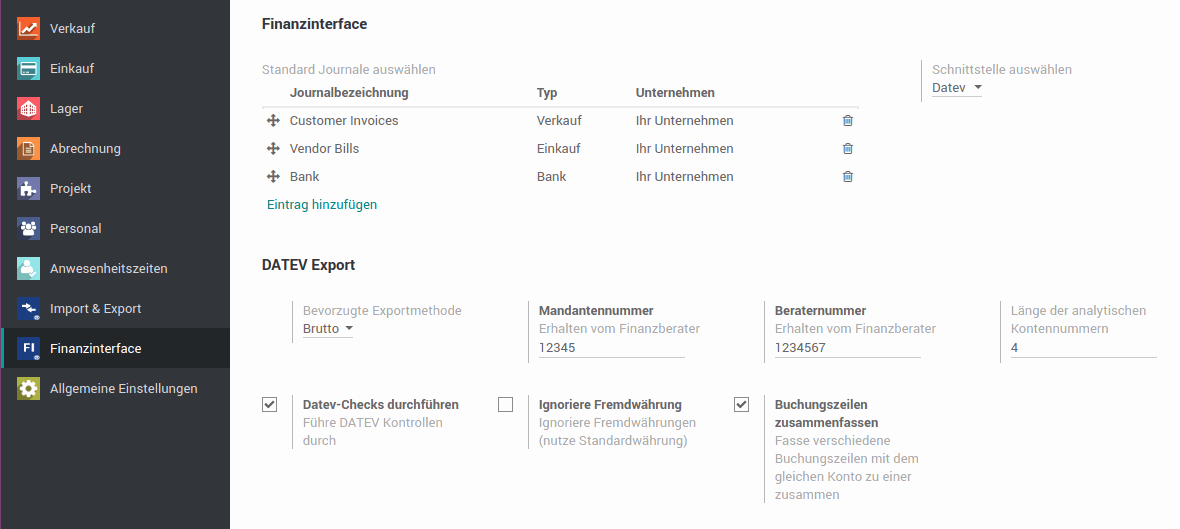Expand the Bevorzugte Exportmethode Brutto dropdown

[x=327, y=329]
